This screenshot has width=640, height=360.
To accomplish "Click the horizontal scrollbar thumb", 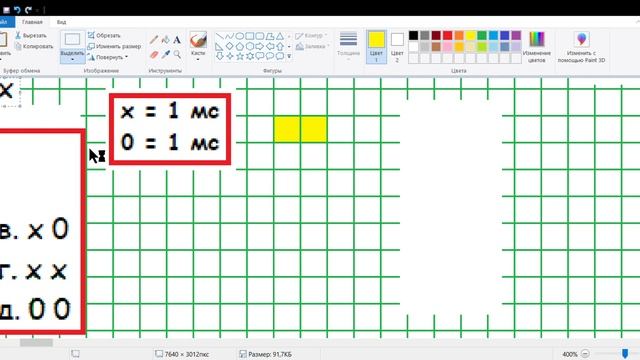I will [36, 342].
